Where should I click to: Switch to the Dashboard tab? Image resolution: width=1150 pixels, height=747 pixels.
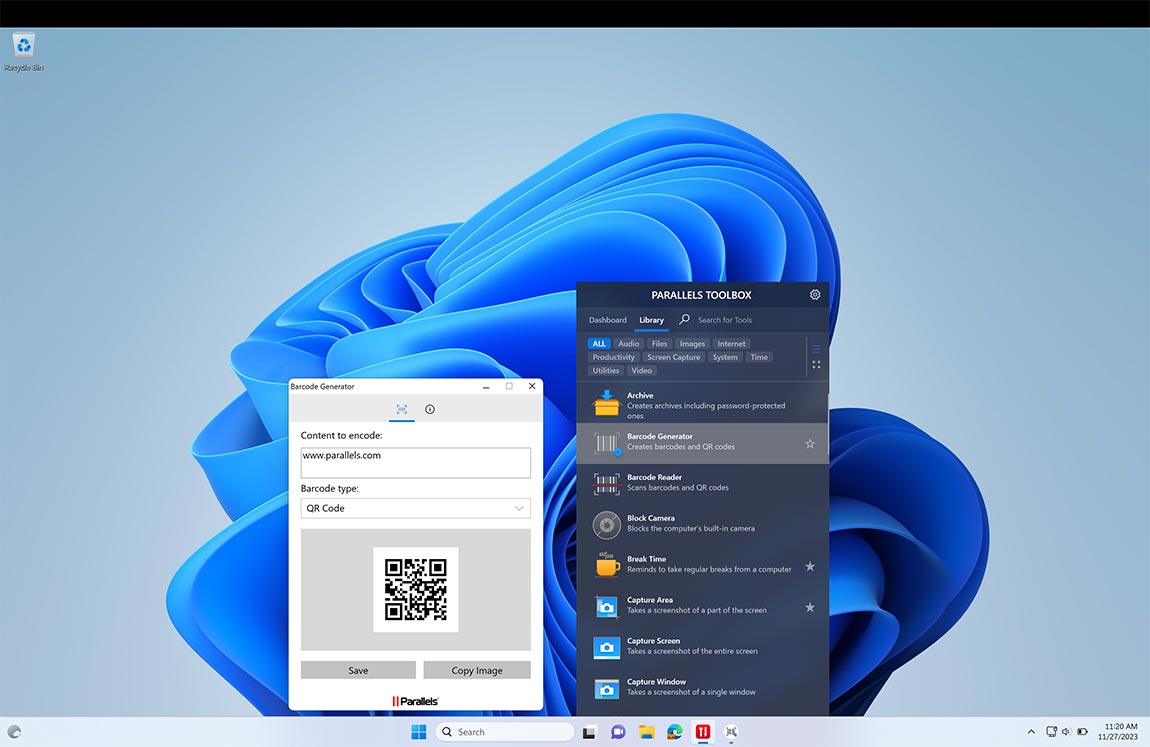tap(607, 320)
